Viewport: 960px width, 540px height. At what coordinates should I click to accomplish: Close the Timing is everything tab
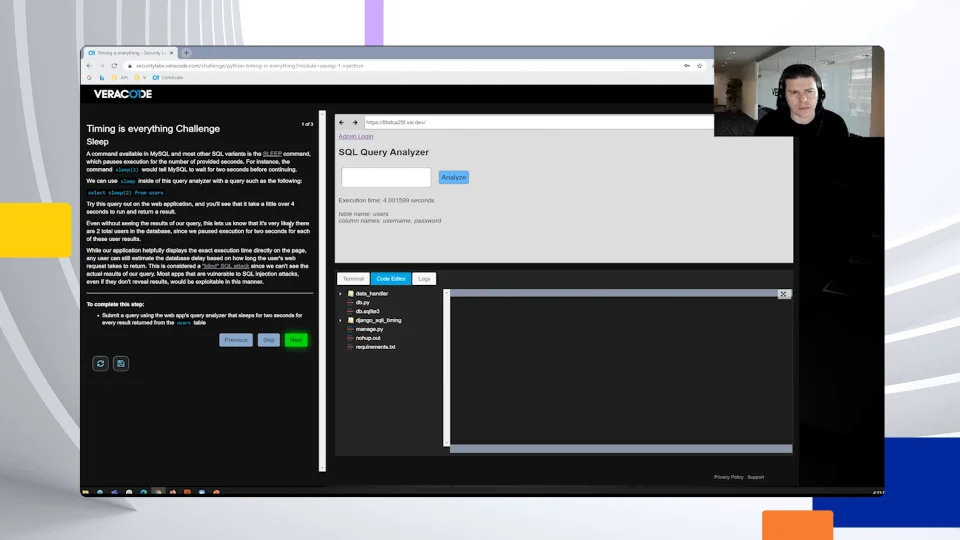(171, 53)
